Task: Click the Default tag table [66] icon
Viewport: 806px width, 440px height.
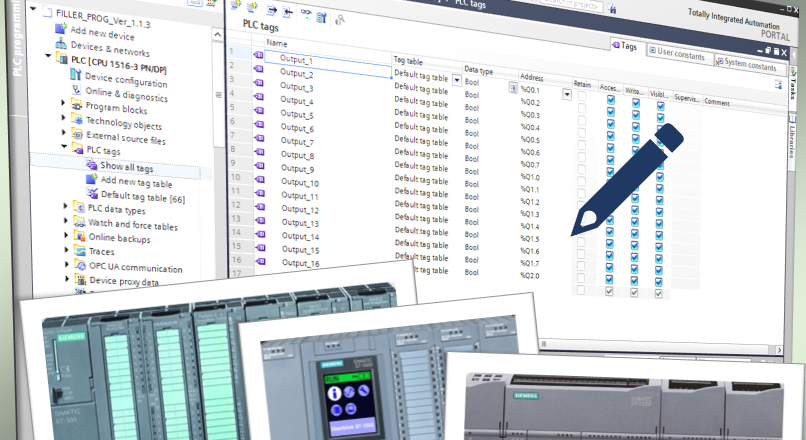Action: pyautogui.click(x=90, y=194)
